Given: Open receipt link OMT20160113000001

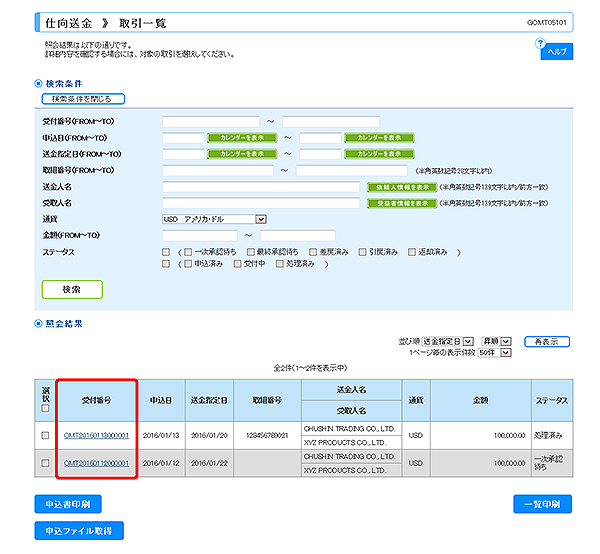Looking at the screenshot, I should coord(96,436).
